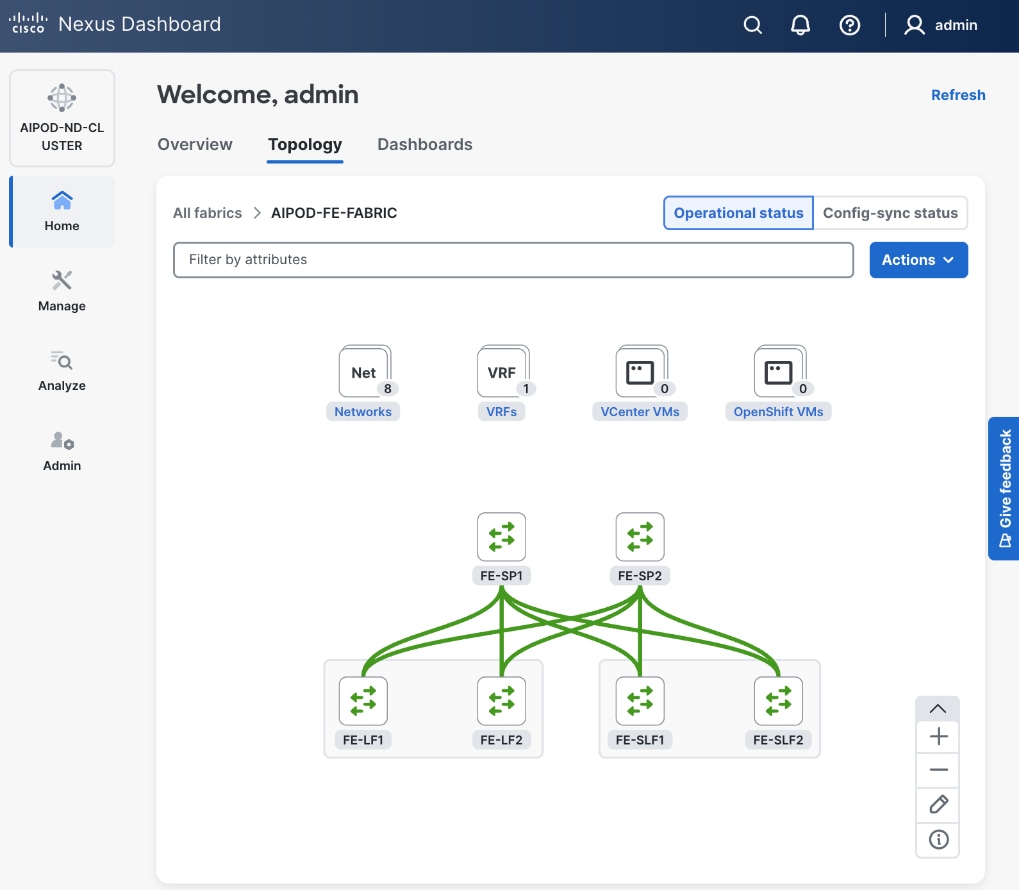The height and width of the screenshot is (890, 1019).
Task: Open the Manage section in the sidebar
Action: pyautogui.click(x=61, y=291)
